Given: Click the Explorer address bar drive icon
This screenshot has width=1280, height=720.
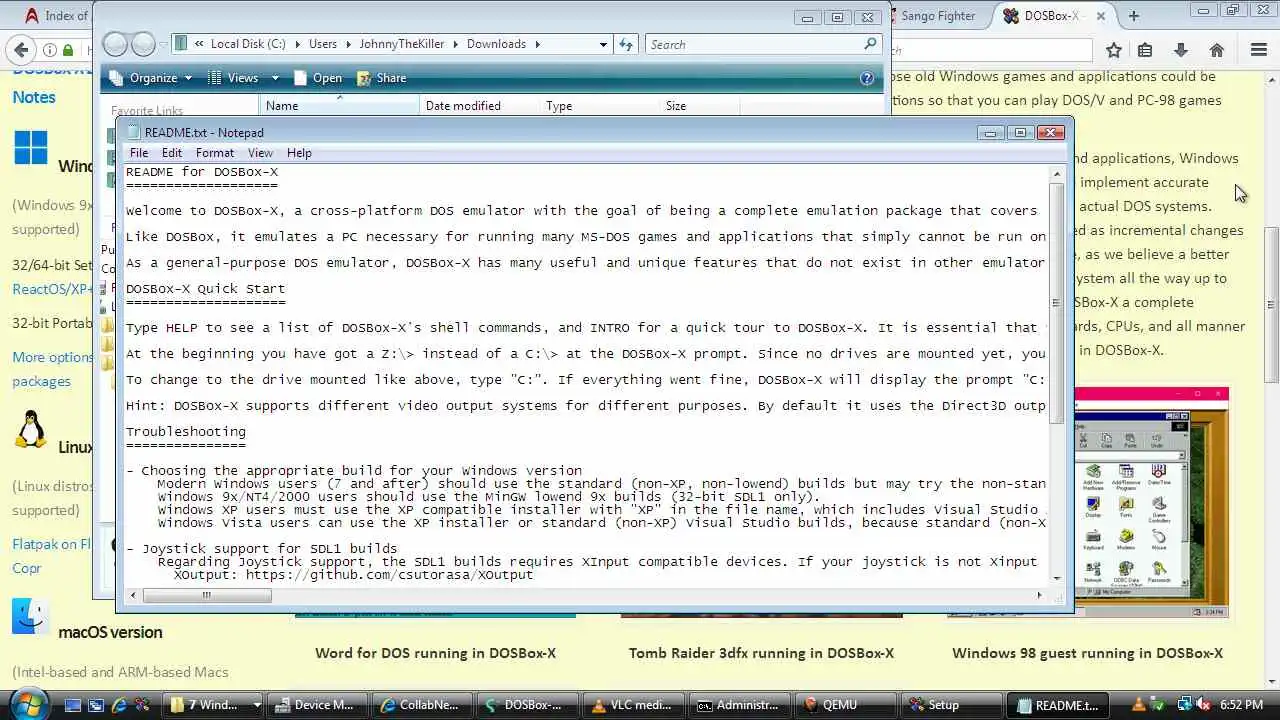Looking at the screenshot, I should (x=182, y=44).
